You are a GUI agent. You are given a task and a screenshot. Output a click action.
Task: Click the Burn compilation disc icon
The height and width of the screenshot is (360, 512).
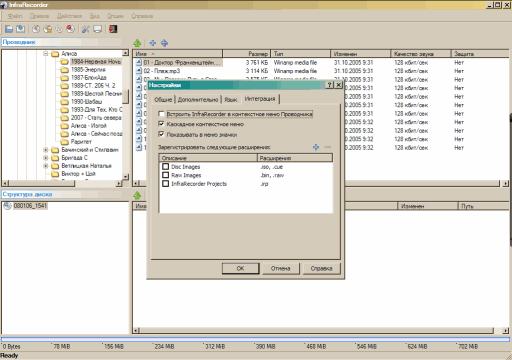coord(36,29)
